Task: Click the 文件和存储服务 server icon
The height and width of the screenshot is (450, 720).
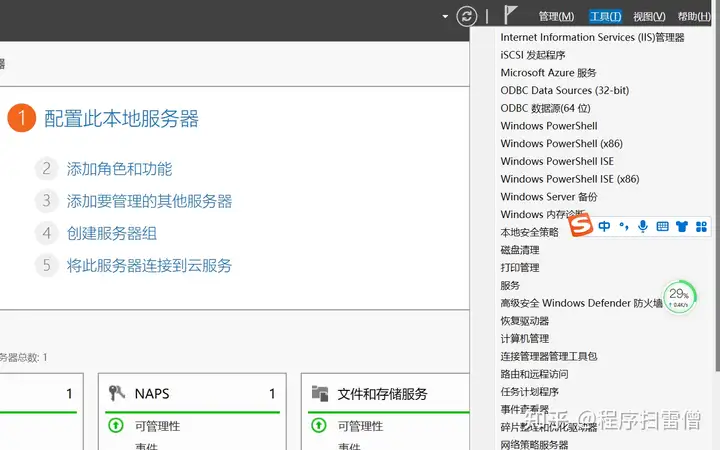Action: [320, 394]
